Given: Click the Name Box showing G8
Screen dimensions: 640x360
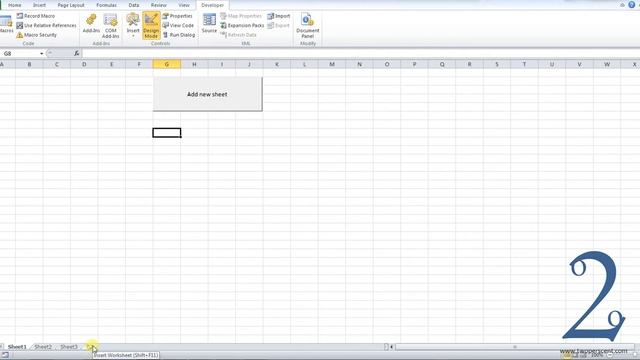Looking at the screenshot, I should pos(20,53).
